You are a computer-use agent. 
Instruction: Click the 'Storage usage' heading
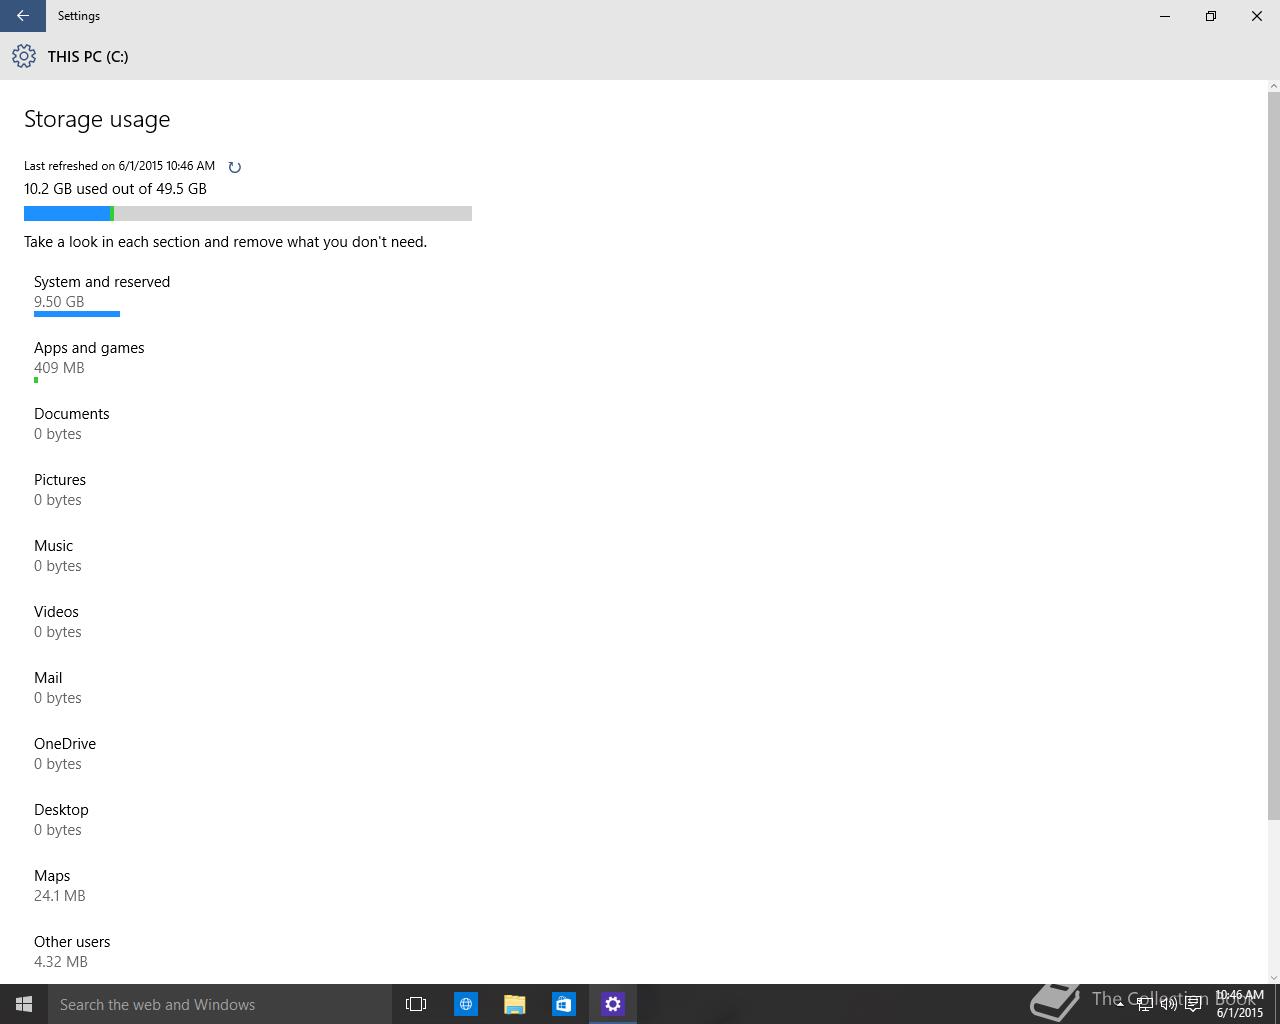(97, 119)
